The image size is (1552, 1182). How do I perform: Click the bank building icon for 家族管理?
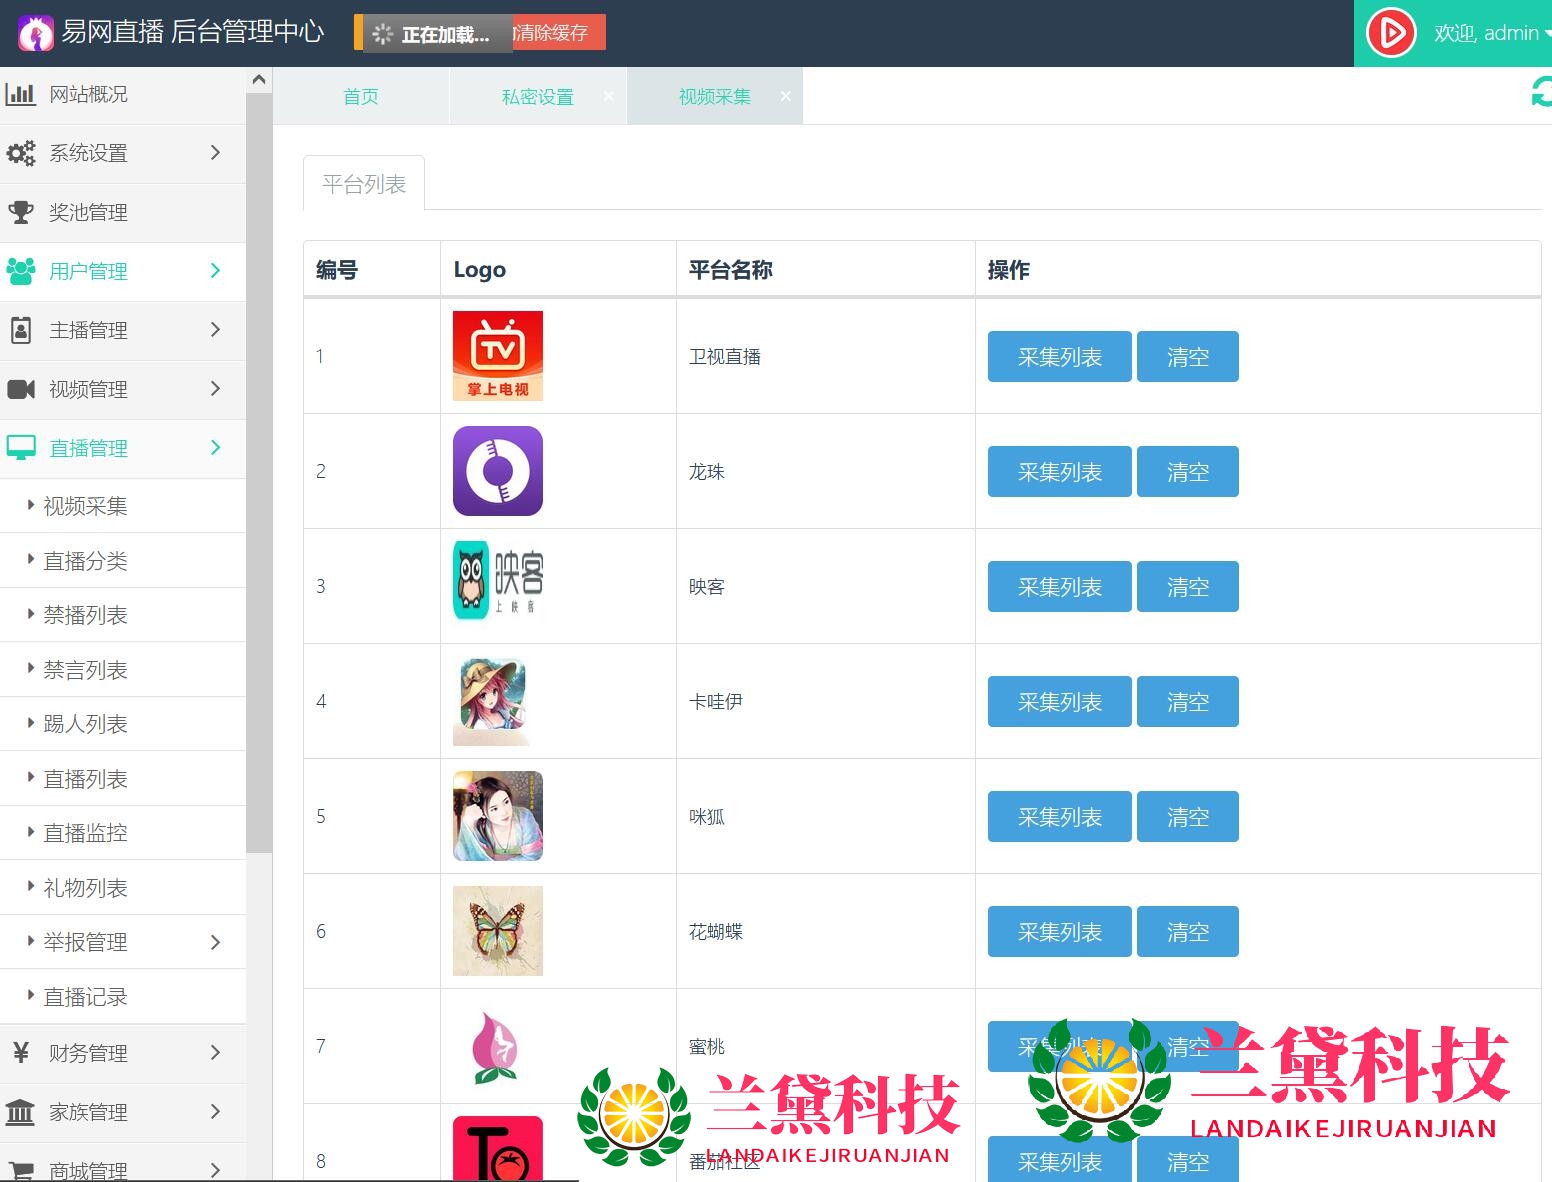pyautogui.click(x=20, y=1111)
